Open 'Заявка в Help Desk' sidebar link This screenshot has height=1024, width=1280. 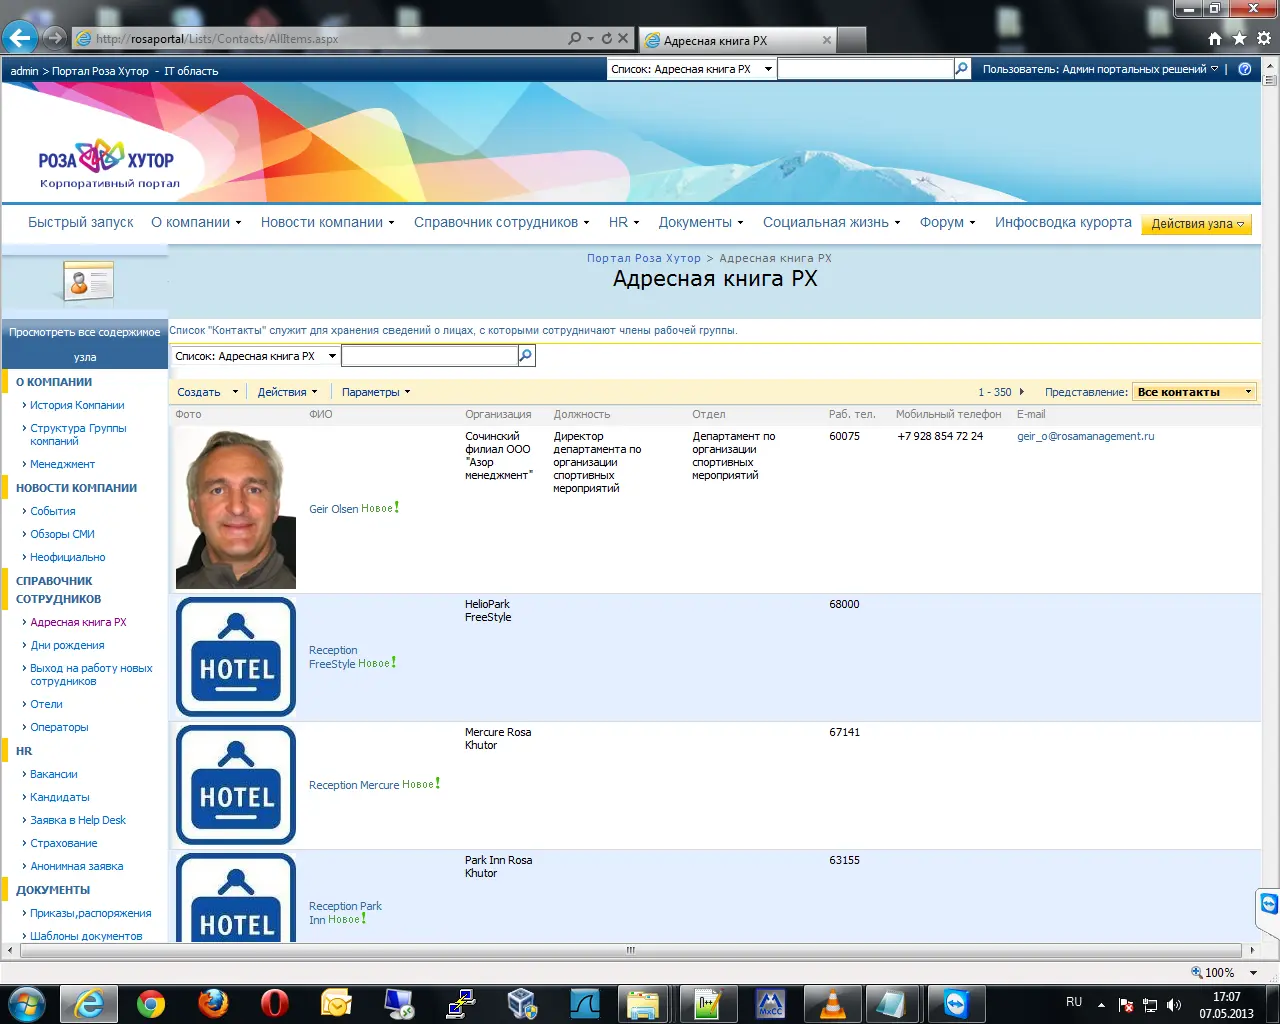click(78, 820)
